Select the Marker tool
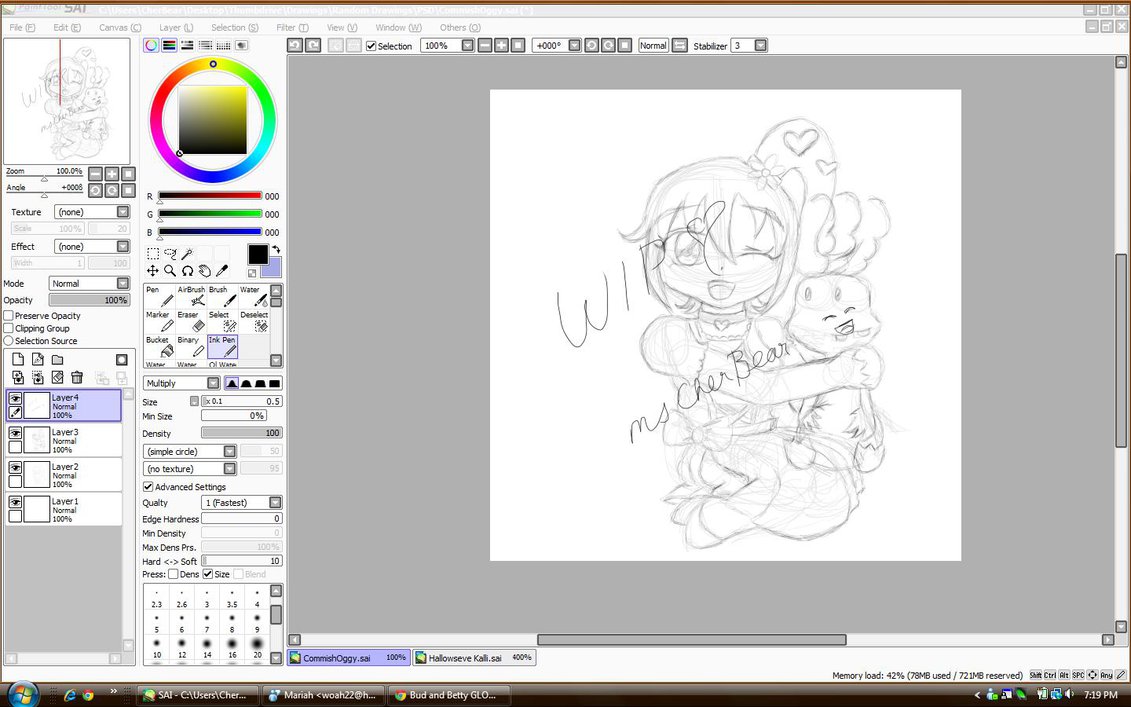The image size is (1131, 707). (159, 321)
